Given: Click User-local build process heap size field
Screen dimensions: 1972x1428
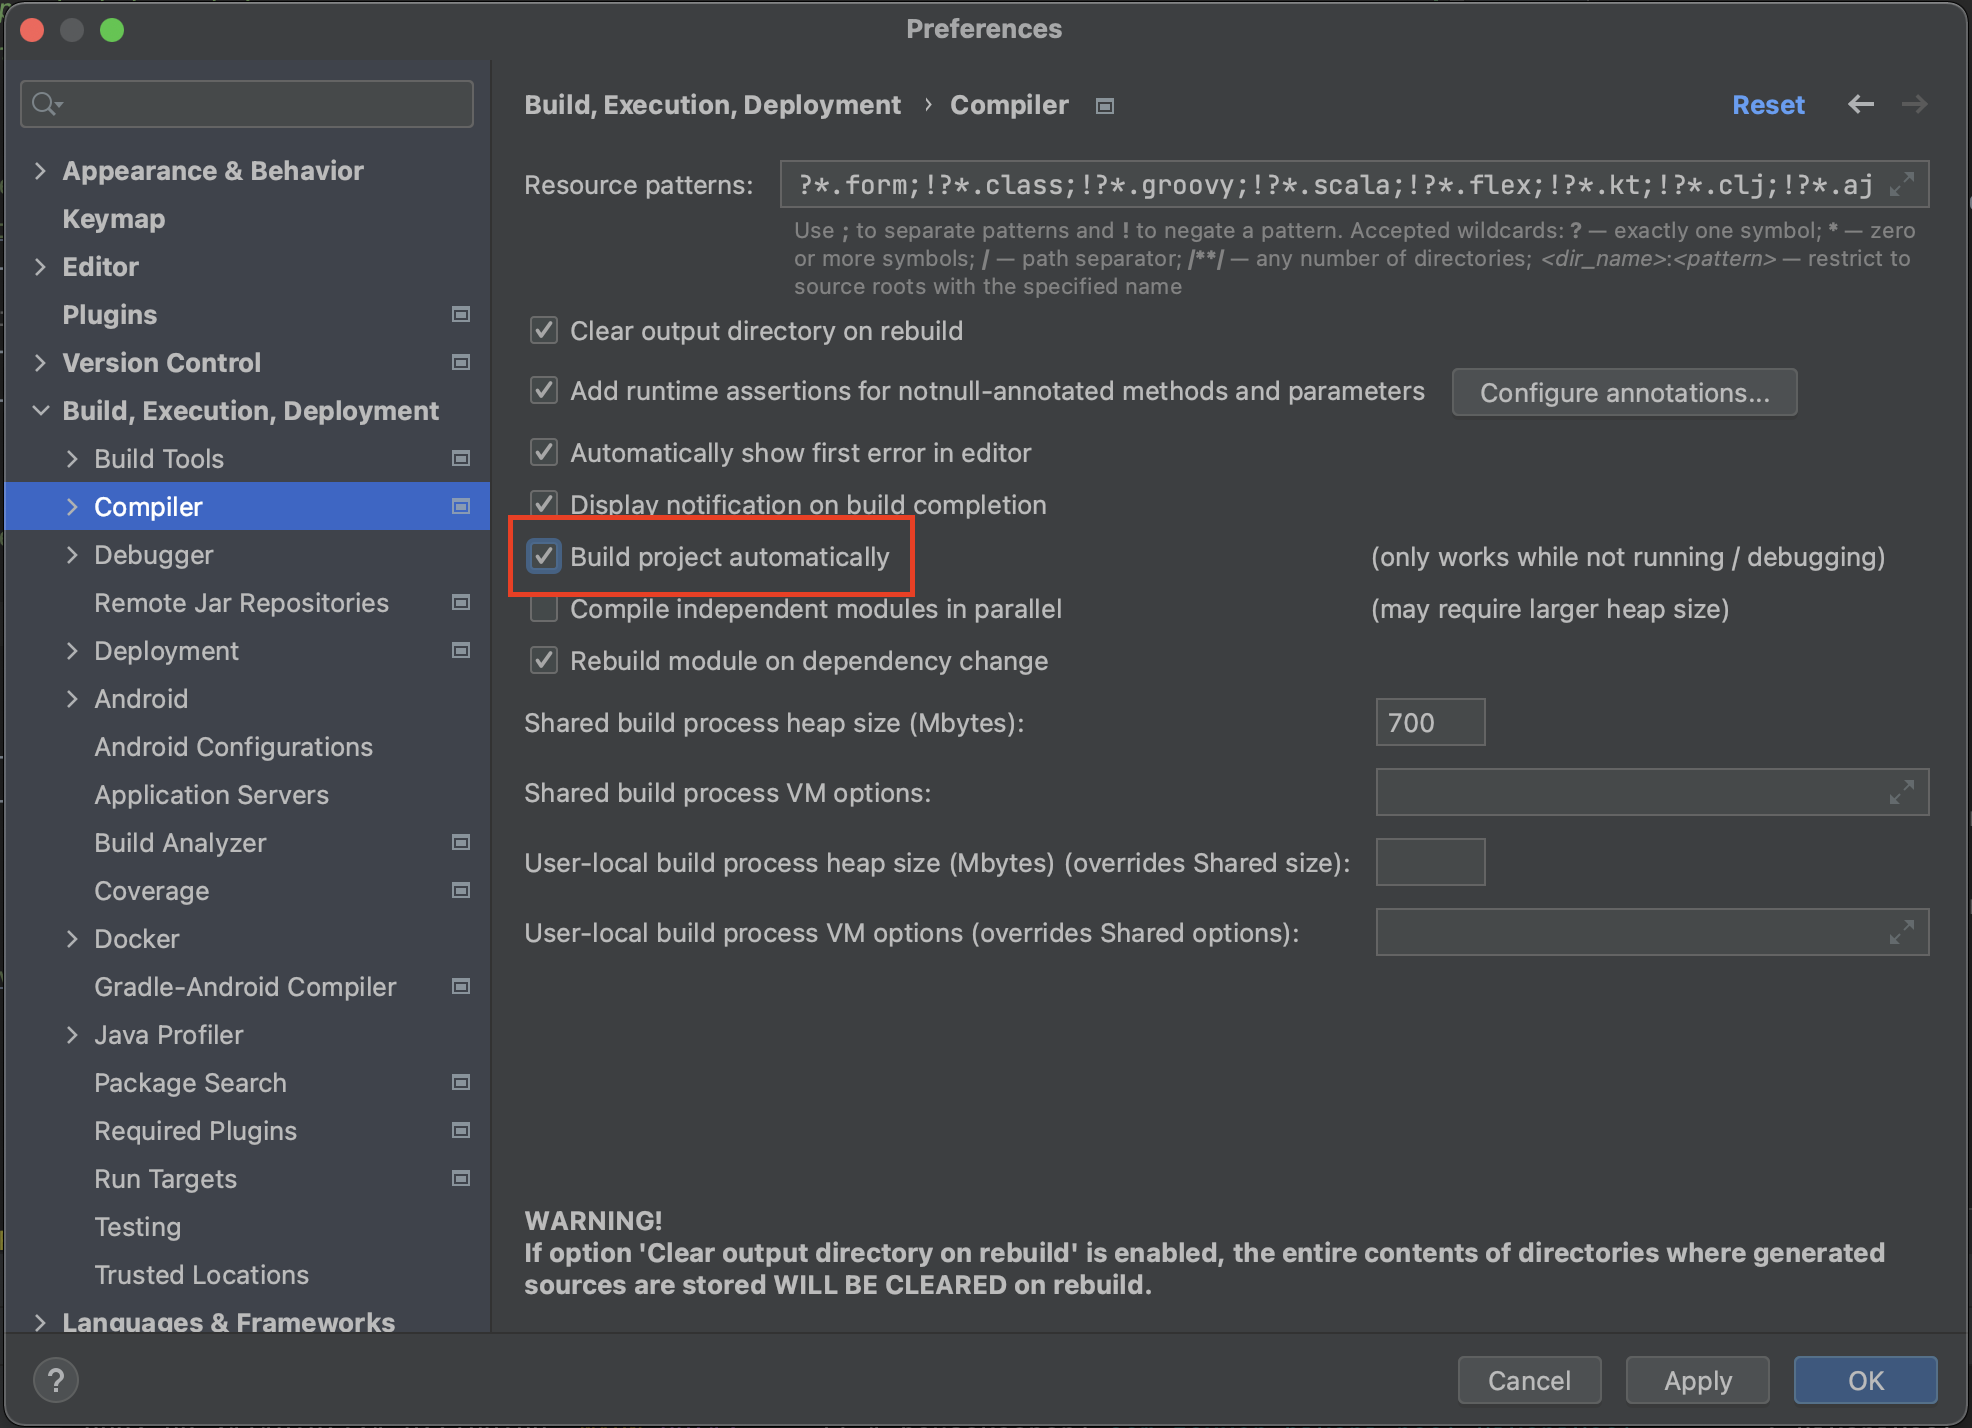Looking at the screenshot, I should point(1430,862).
